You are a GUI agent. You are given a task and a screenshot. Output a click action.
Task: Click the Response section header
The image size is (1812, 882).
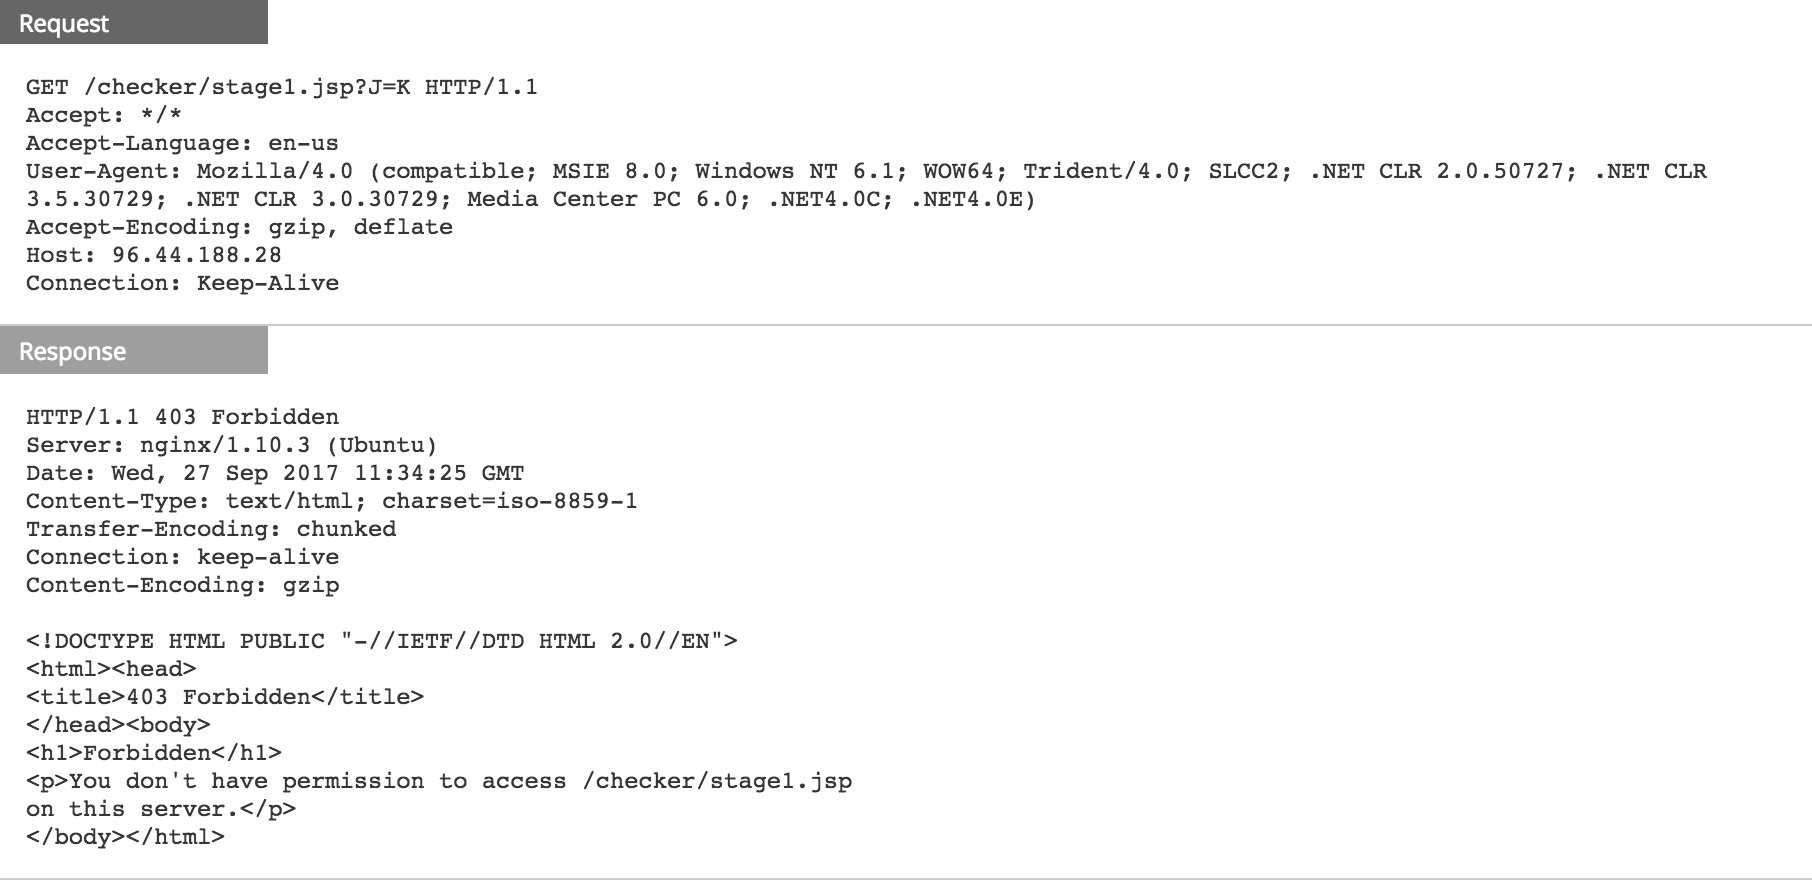point(72,352)
